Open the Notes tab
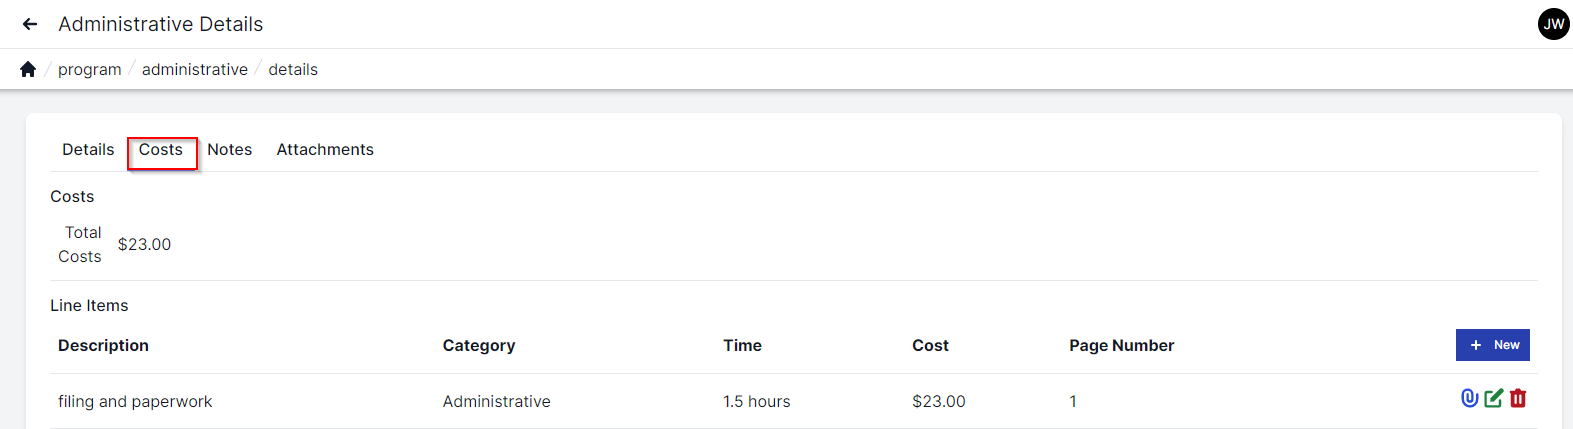 tap(229, 150)
